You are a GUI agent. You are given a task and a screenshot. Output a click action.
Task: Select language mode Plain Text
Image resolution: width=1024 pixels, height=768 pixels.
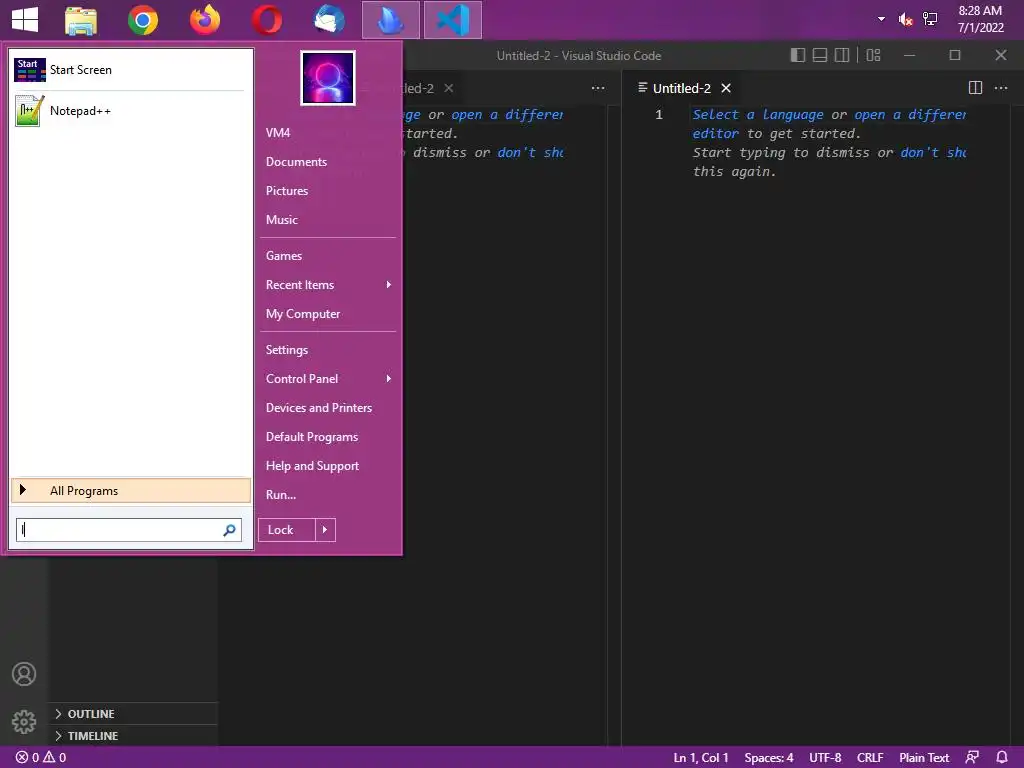point(923,758)
